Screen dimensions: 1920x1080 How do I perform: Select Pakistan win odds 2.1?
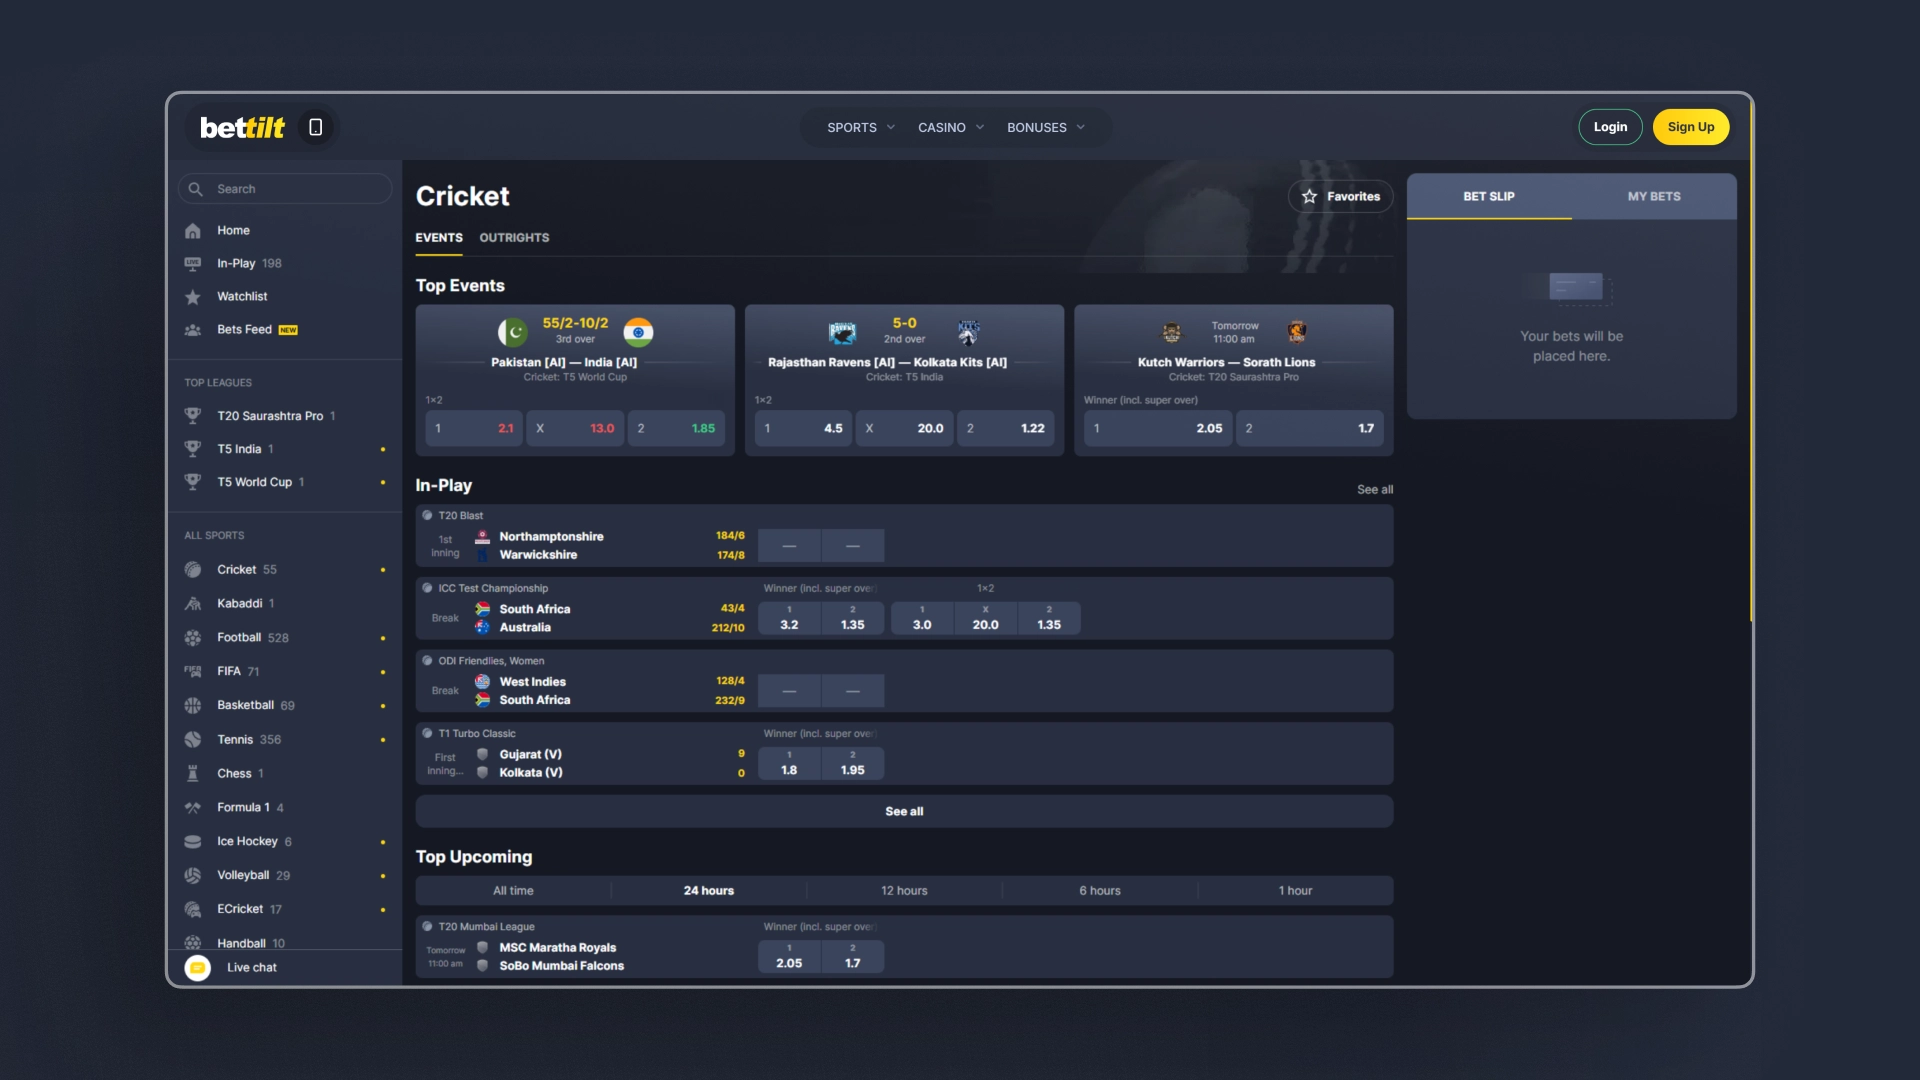(x=474, y=429)
